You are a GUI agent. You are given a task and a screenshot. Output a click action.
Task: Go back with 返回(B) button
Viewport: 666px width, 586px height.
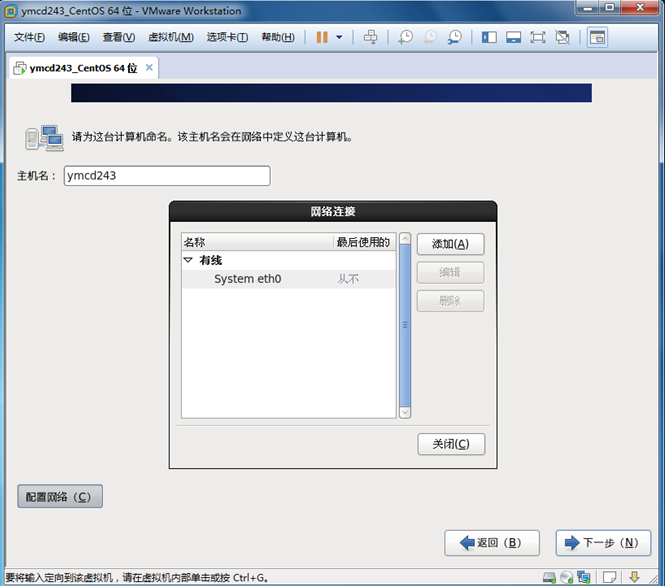[492, 543]
